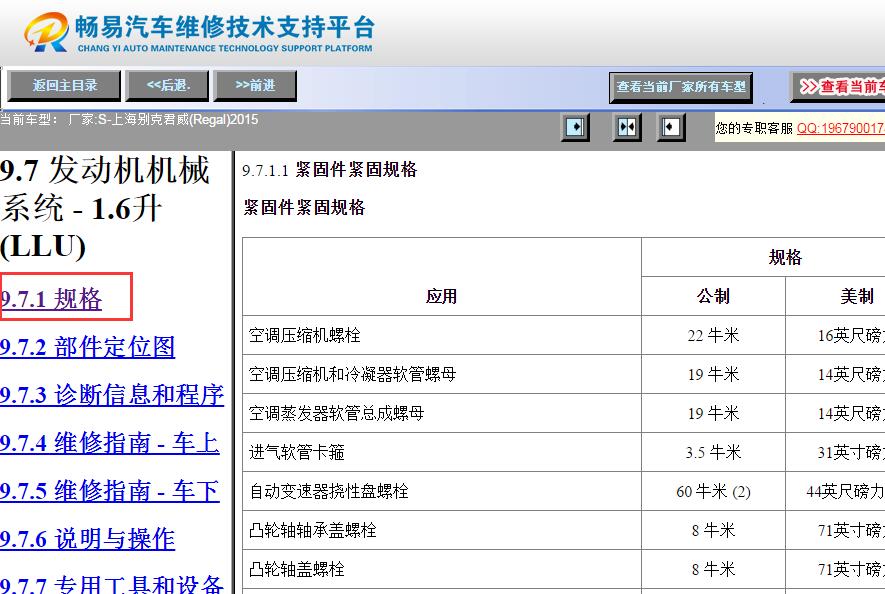885x594 pixels.
Task: Select the 空调蒸发器软管总成螺母 row label
Action: (336, 413)
